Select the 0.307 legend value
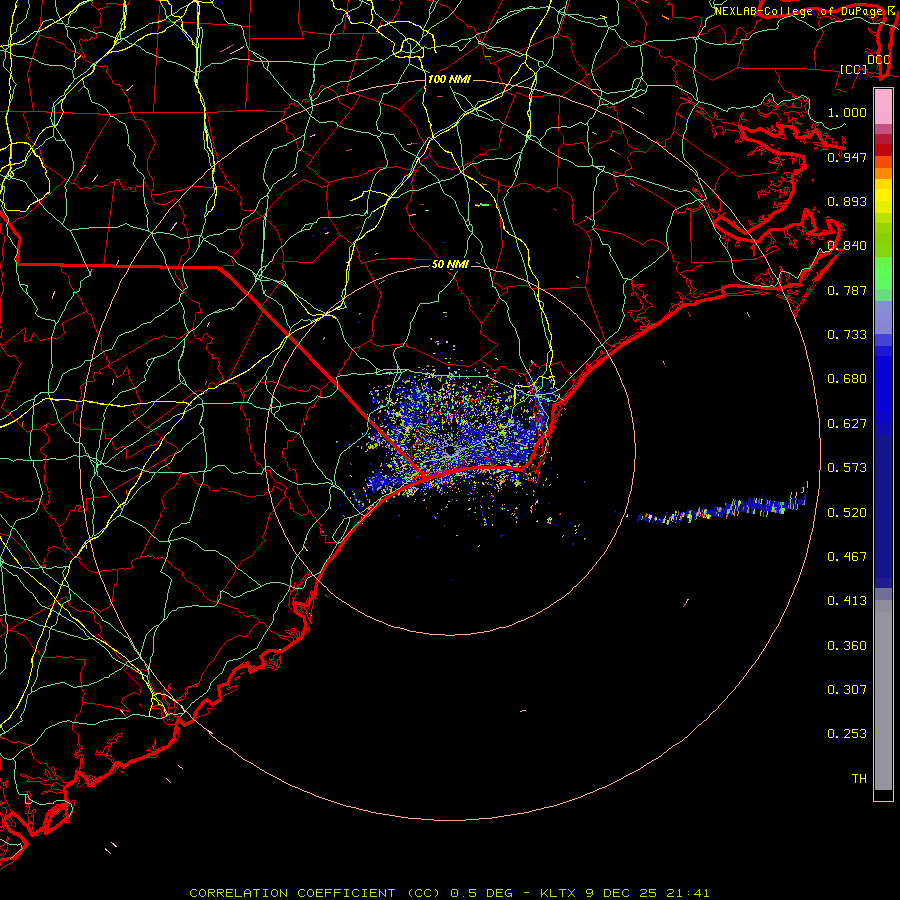 (847, 690)
